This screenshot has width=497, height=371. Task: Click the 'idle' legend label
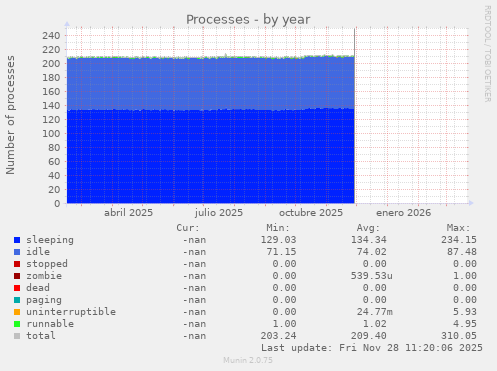point(38,252)
